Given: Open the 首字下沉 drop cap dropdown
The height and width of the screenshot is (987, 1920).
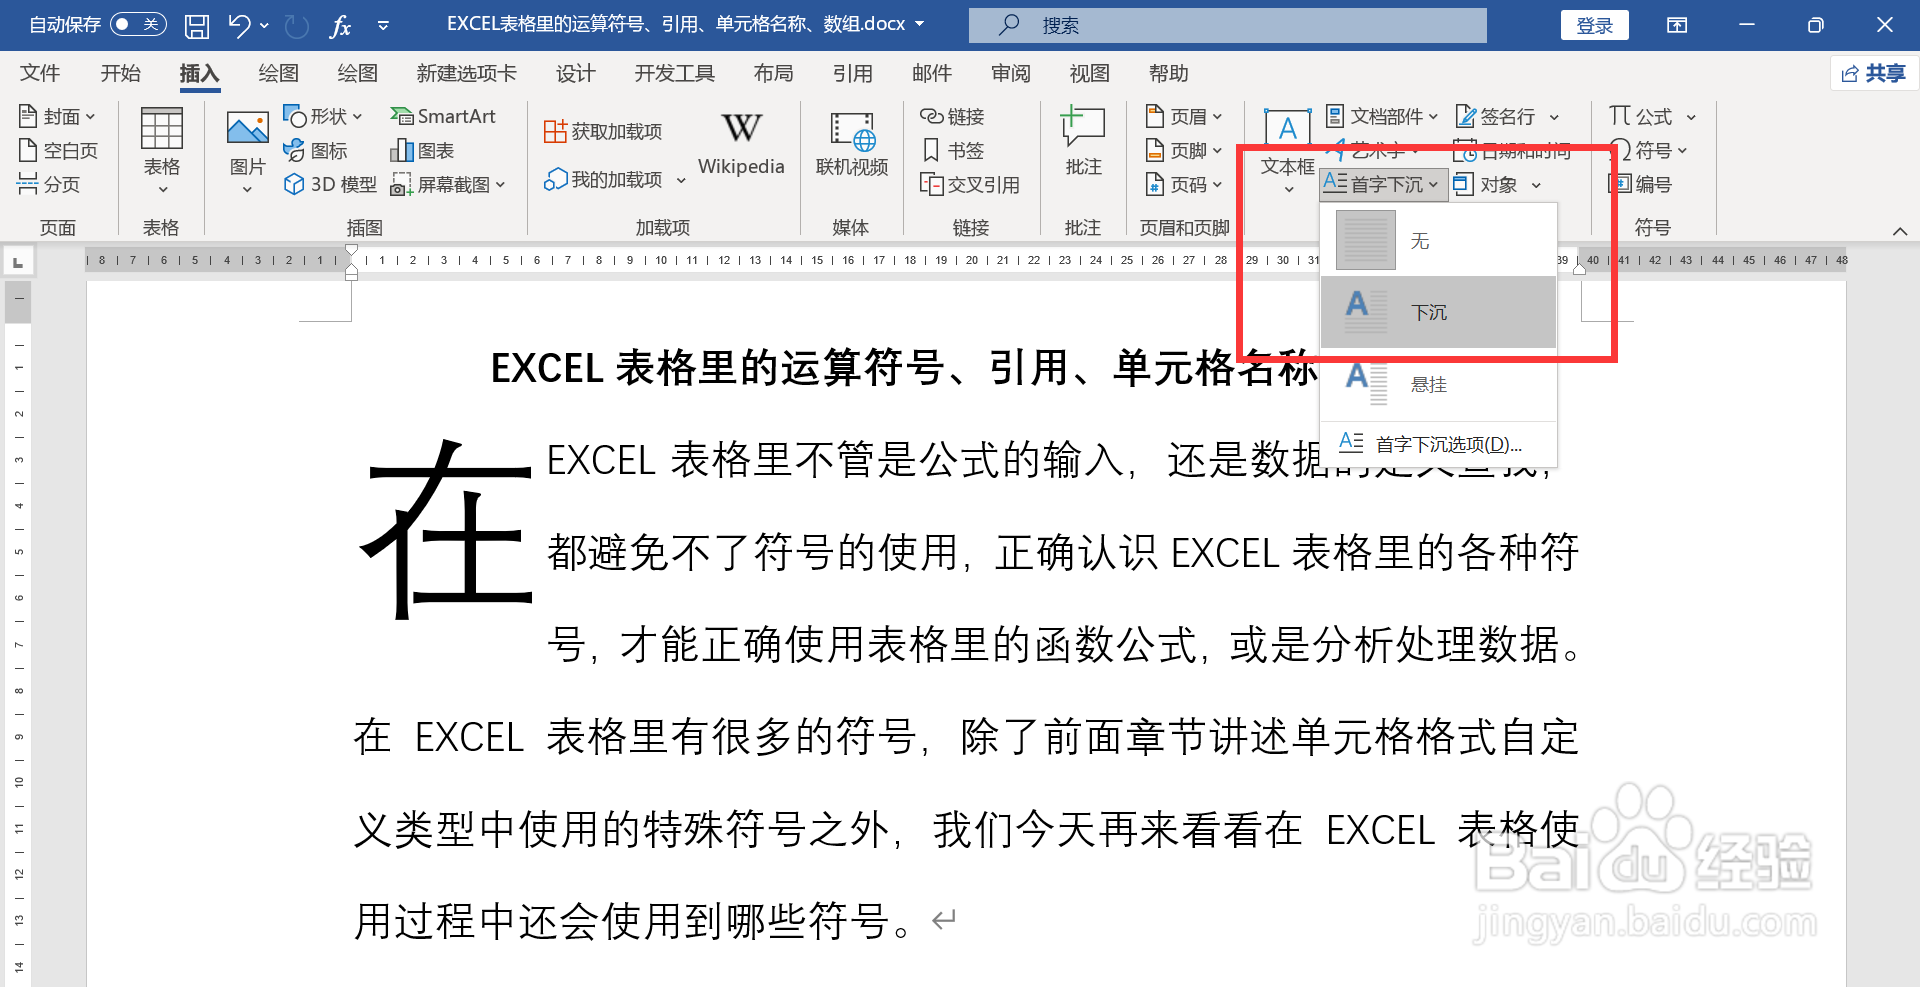Looking at the screenshot, I should point(1382,184).
